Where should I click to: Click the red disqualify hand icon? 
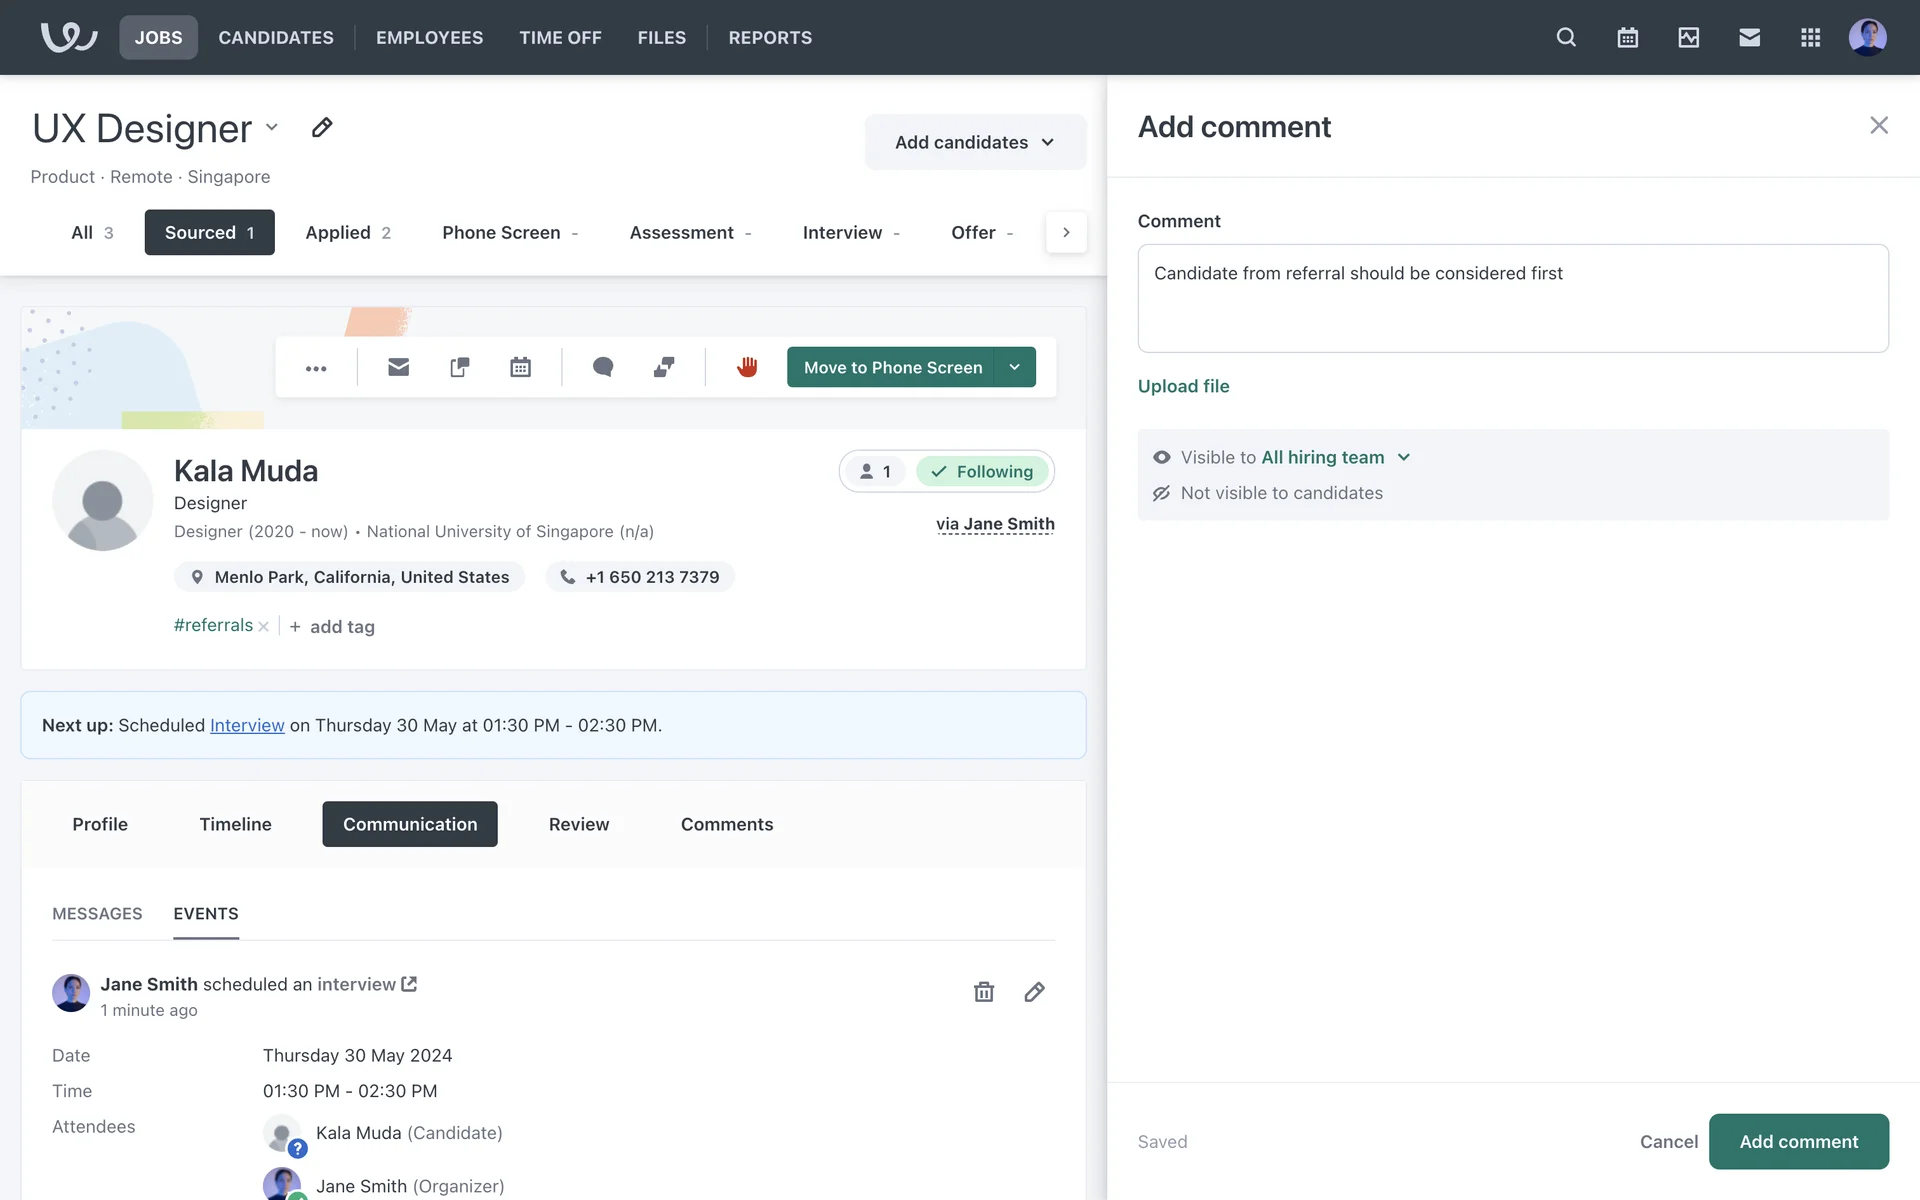click(x=747, y=367)
